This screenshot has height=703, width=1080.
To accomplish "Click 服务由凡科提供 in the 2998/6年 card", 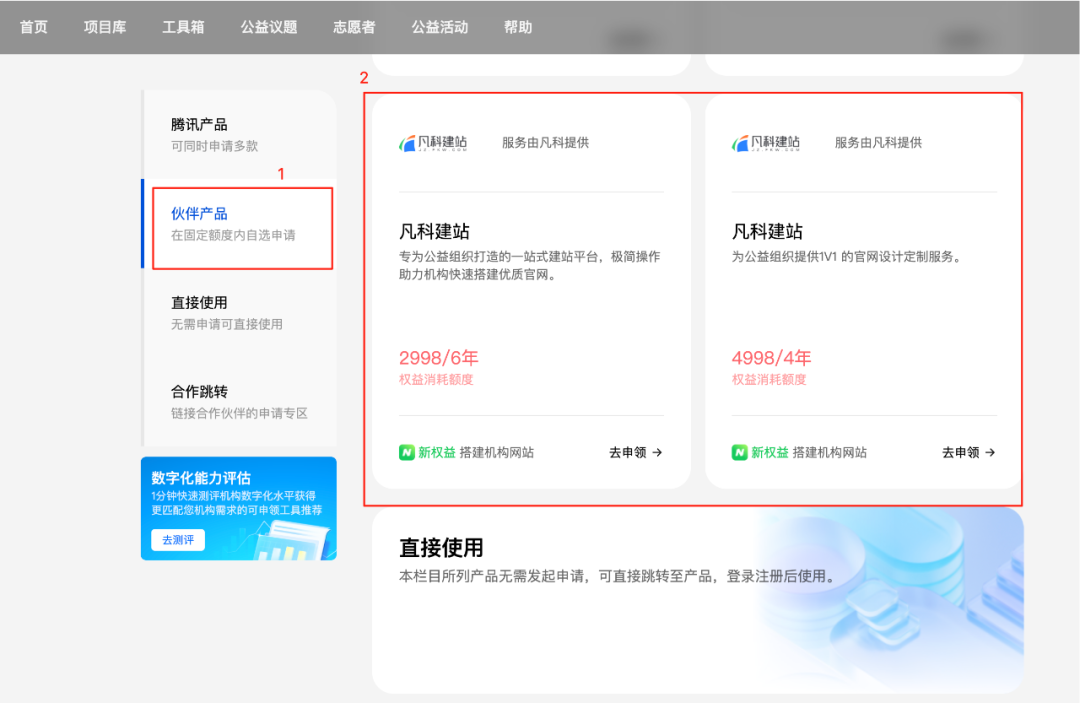I will [546, 143].
